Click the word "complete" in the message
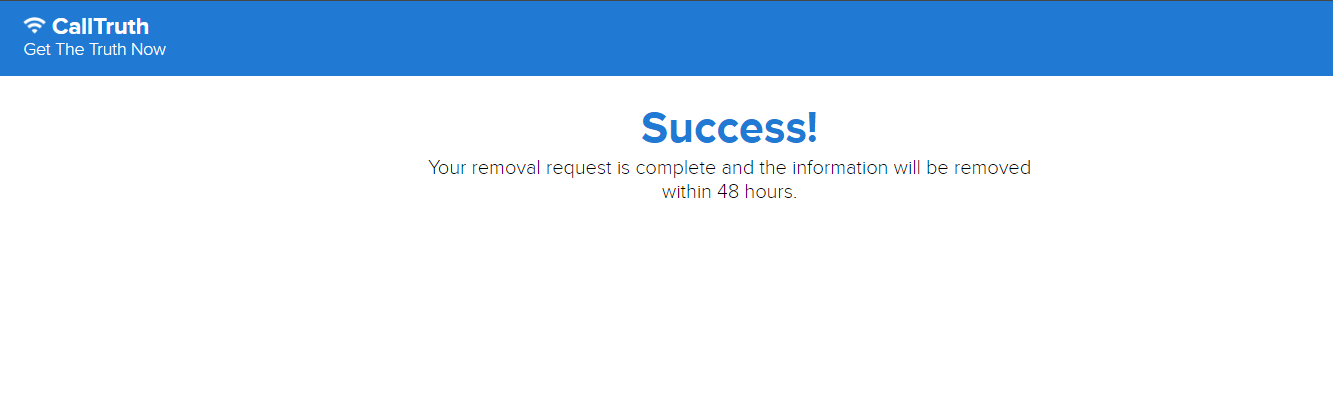Image resolution: width=1333 pixels, height=419 pixels. coord(675,169)
